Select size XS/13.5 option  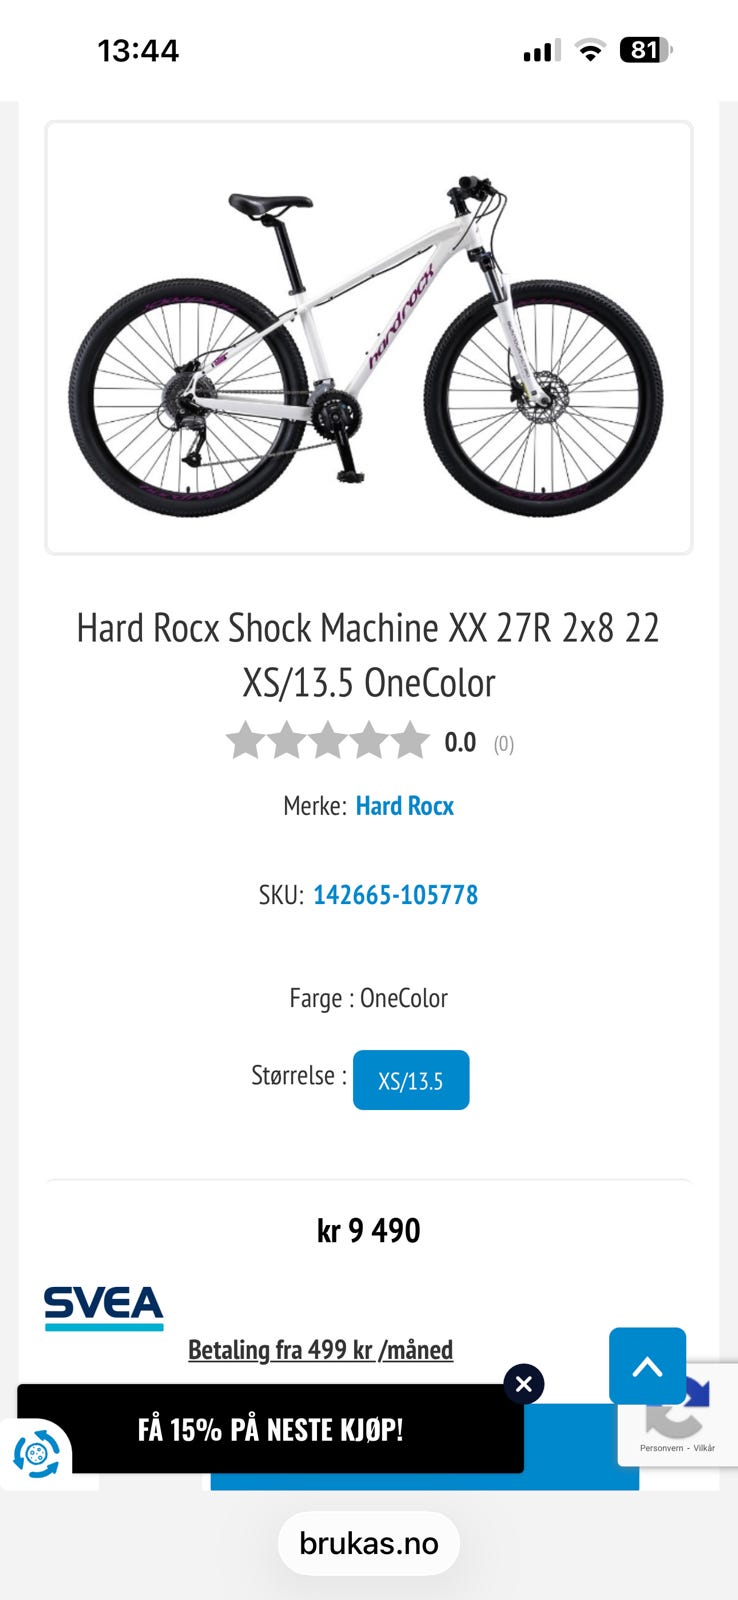point(411,1080)
